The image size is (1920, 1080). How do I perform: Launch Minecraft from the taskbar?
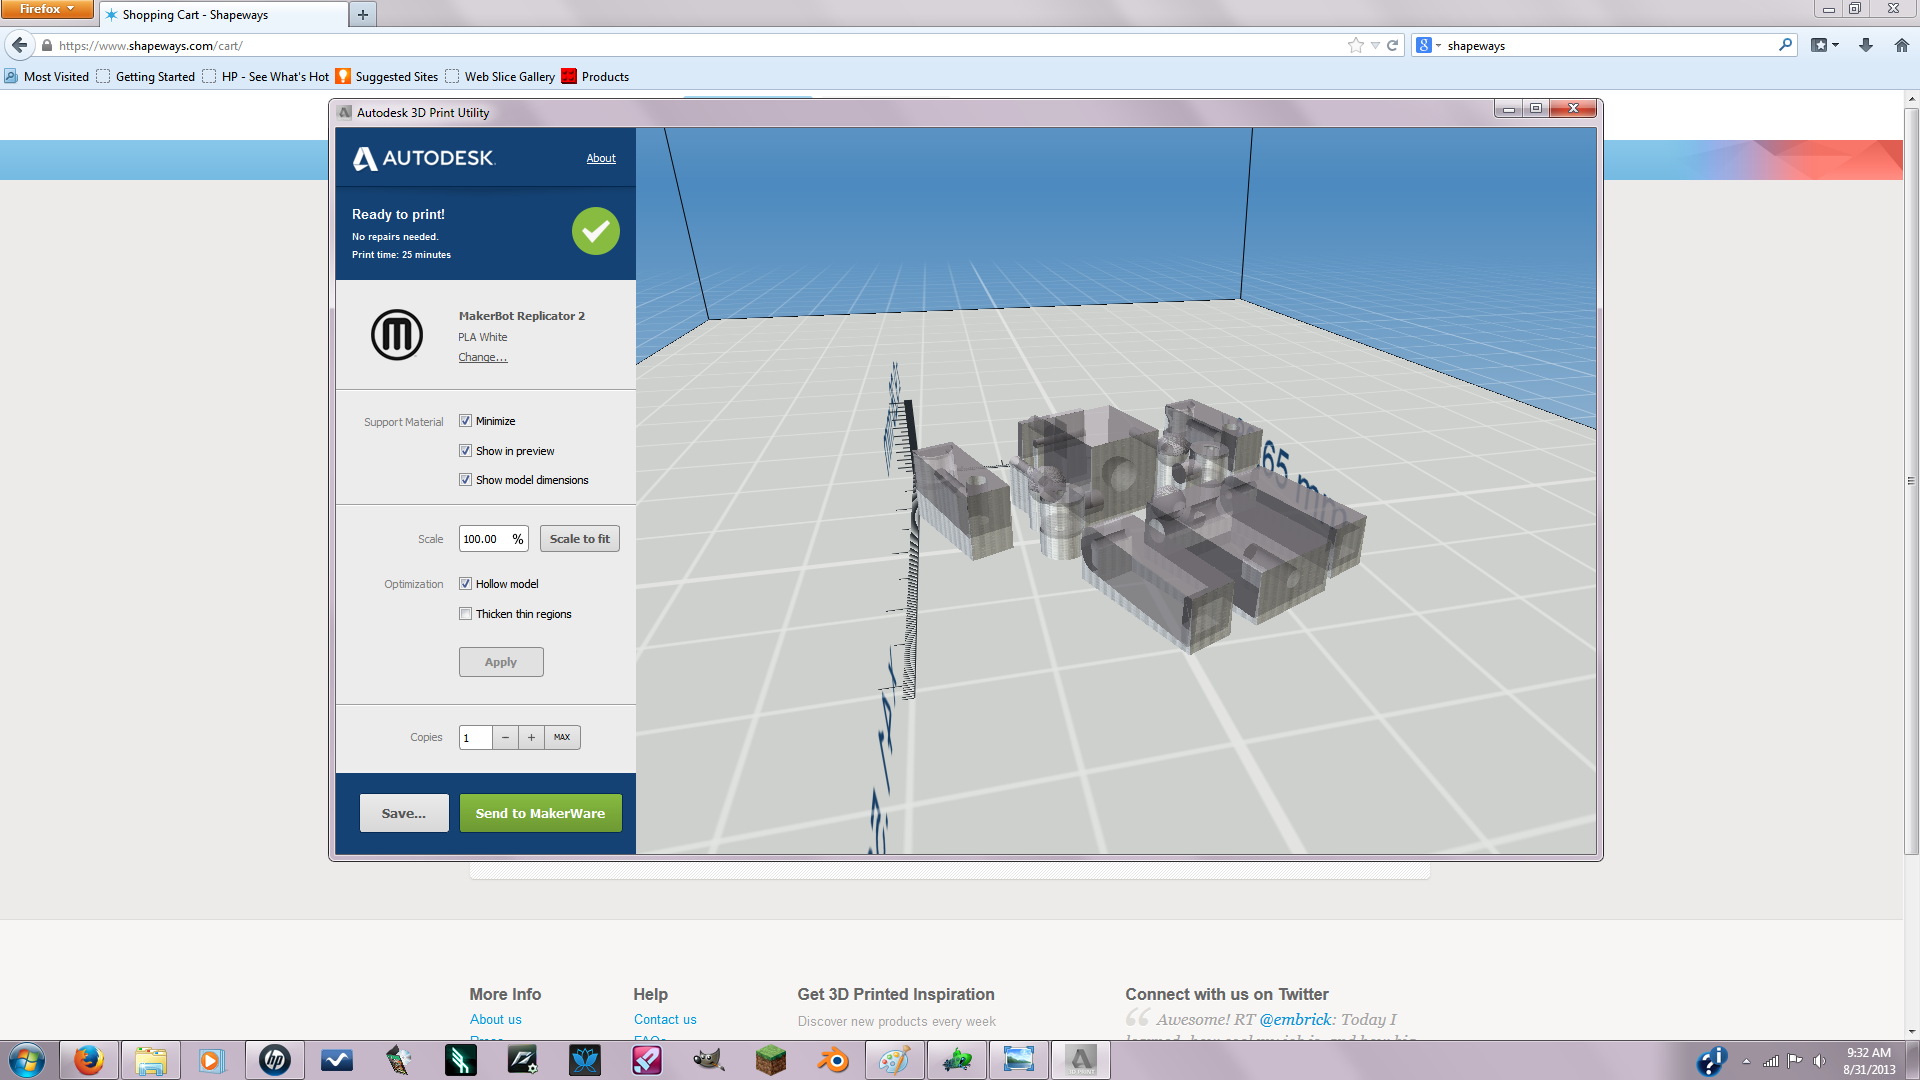pos(770,1060)
